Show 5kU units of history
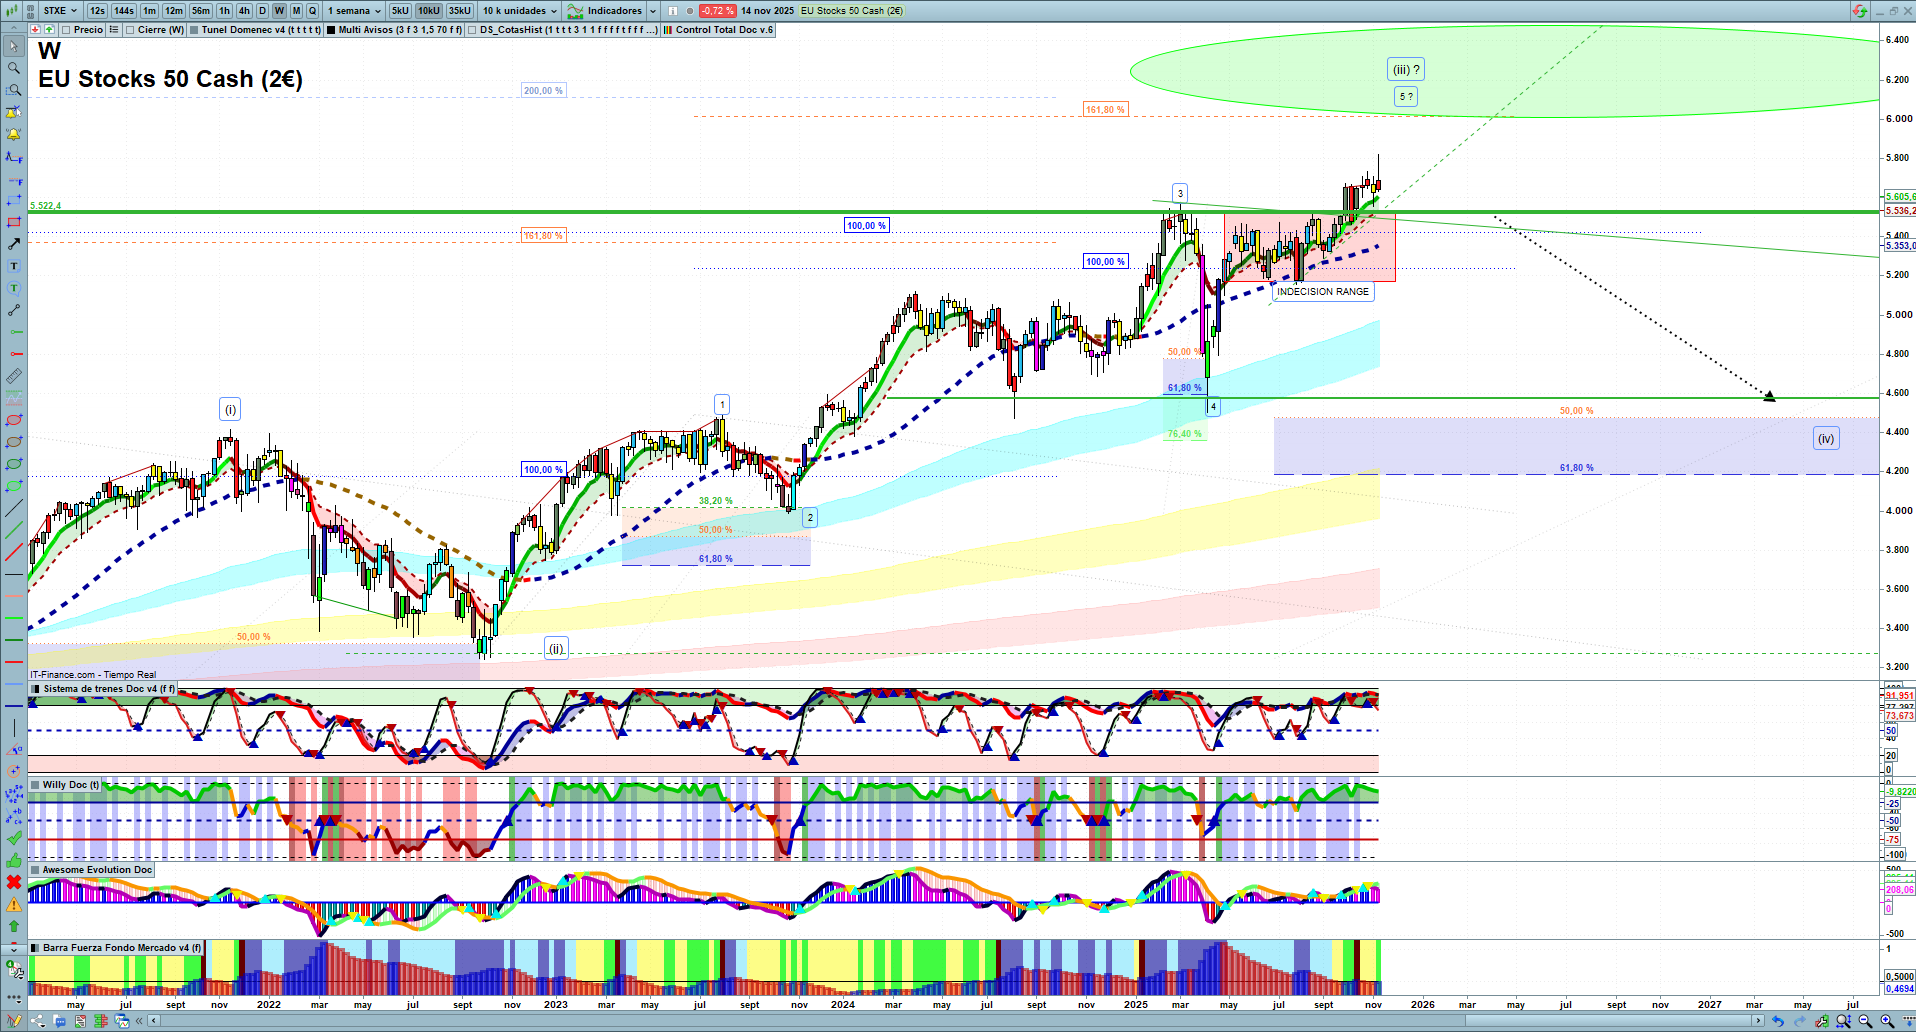This screenshot has height=1032, width=1916. 400,11
